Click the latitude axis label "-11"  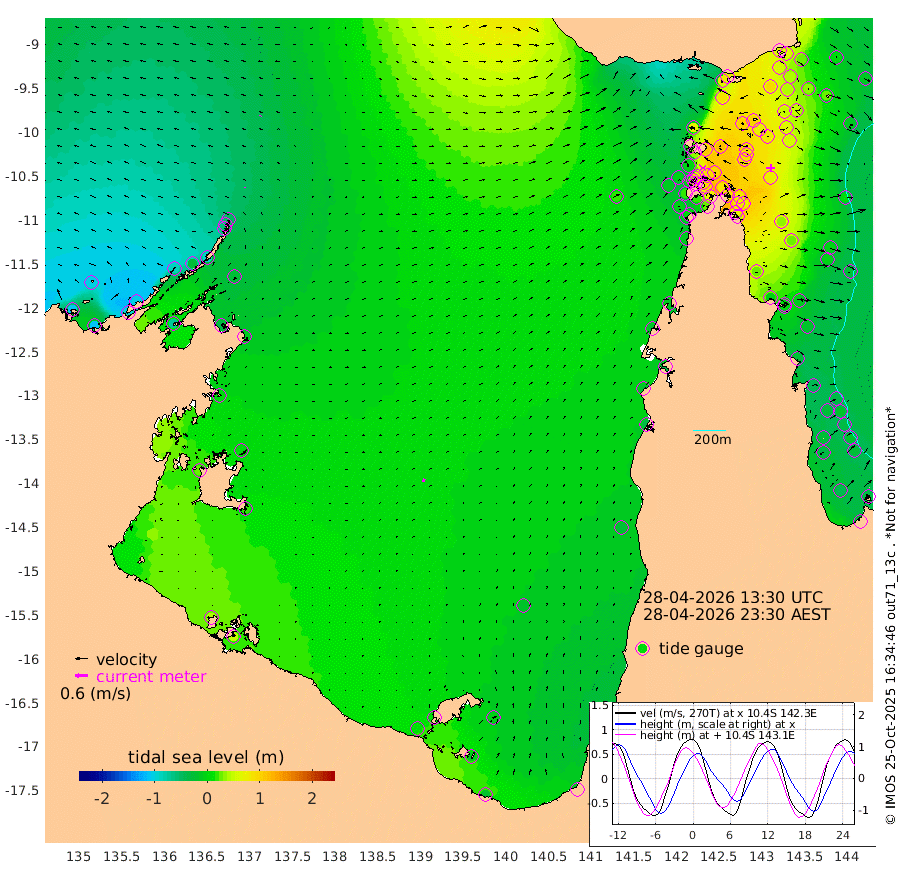coord(28,221)
